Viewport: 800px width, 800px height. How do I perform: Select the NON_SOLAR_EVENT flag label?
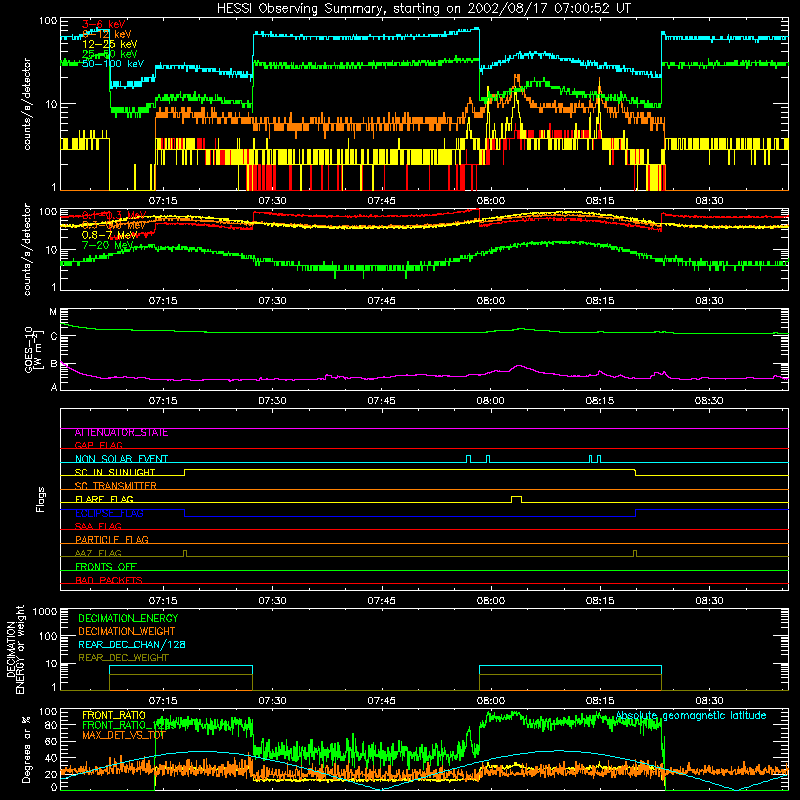coord(121,459)
